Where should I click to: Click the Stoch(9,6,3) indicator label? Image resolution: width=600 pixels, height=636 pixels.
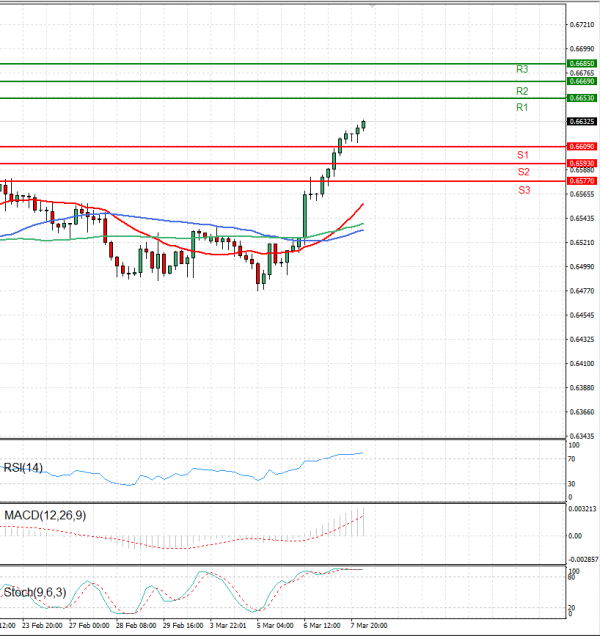tap(35, 593)
